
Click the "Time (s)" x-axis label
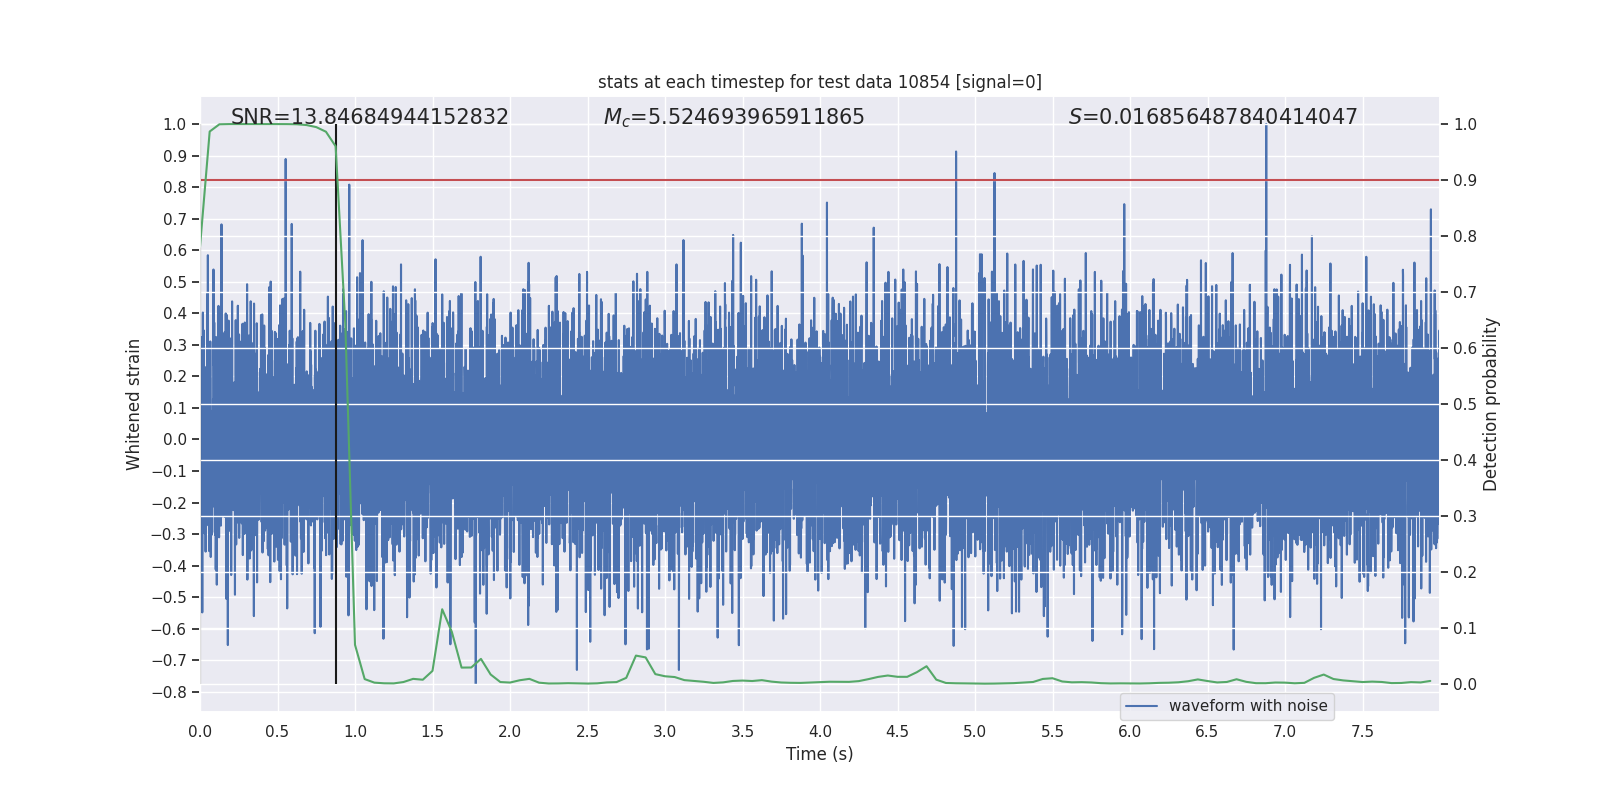click(819, 754)
